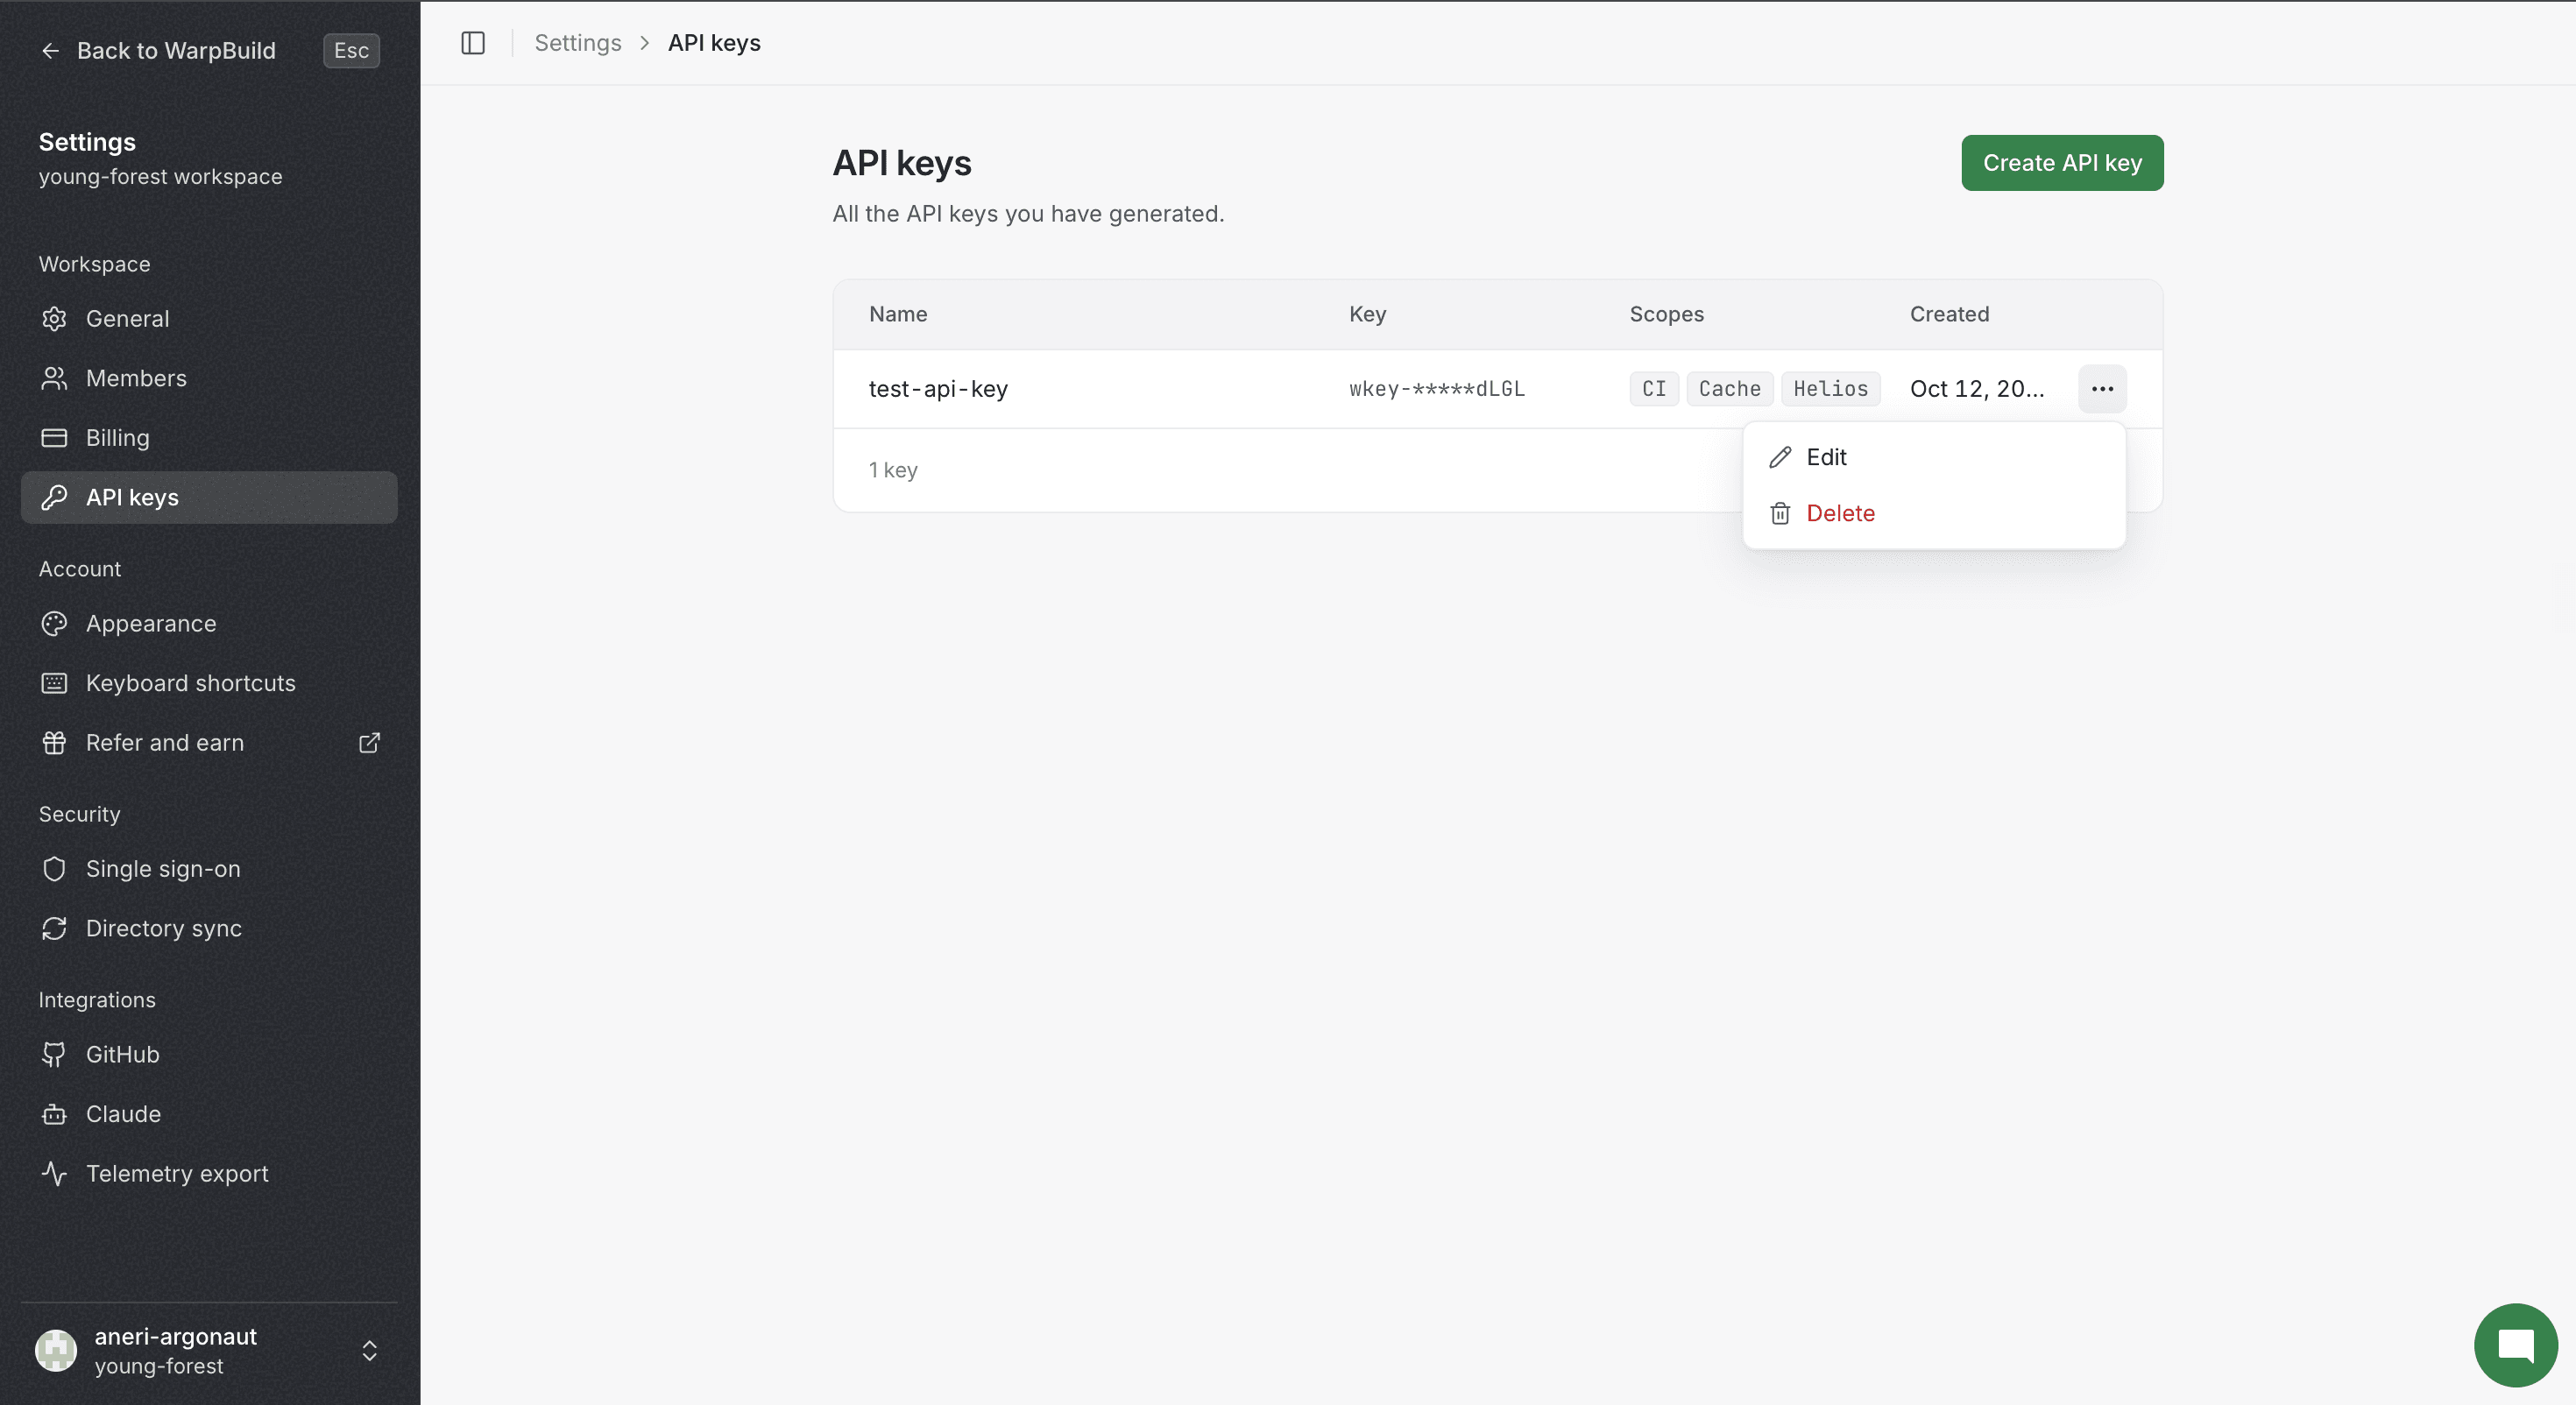This screenshot has height=1405, width=2576.
Task: Open the three-dots menu for test-api-key
Action: point(2102,389)
